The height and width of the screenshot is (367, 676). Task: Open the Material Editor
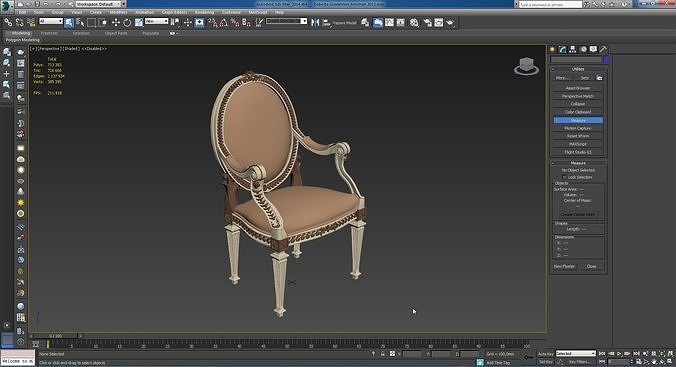pyautogui.click(x=414, y=22)
